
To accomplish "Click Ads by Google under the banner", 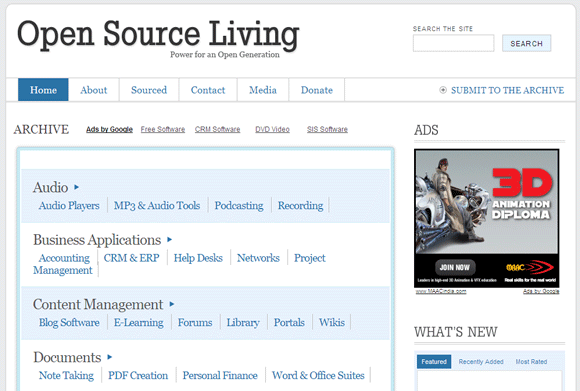I will coord(541,291).
